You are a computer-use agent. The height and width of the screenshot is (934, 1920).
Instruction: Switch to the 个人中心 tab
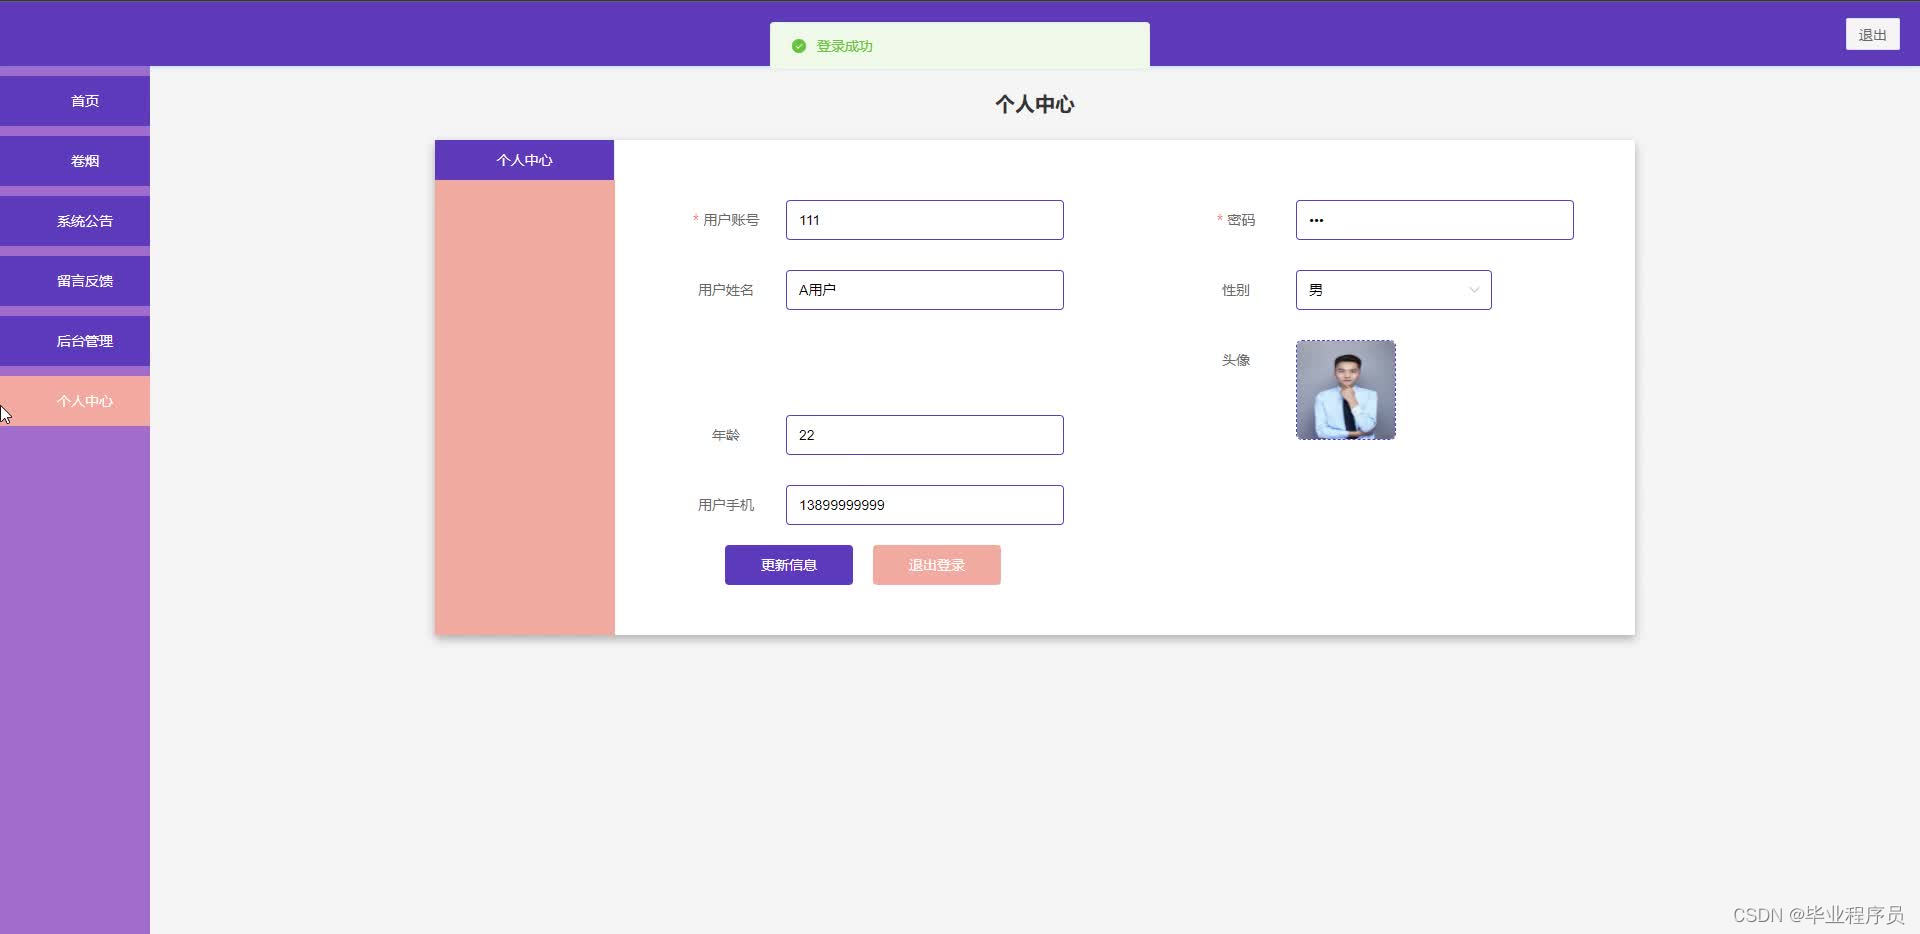pos(524,160)
